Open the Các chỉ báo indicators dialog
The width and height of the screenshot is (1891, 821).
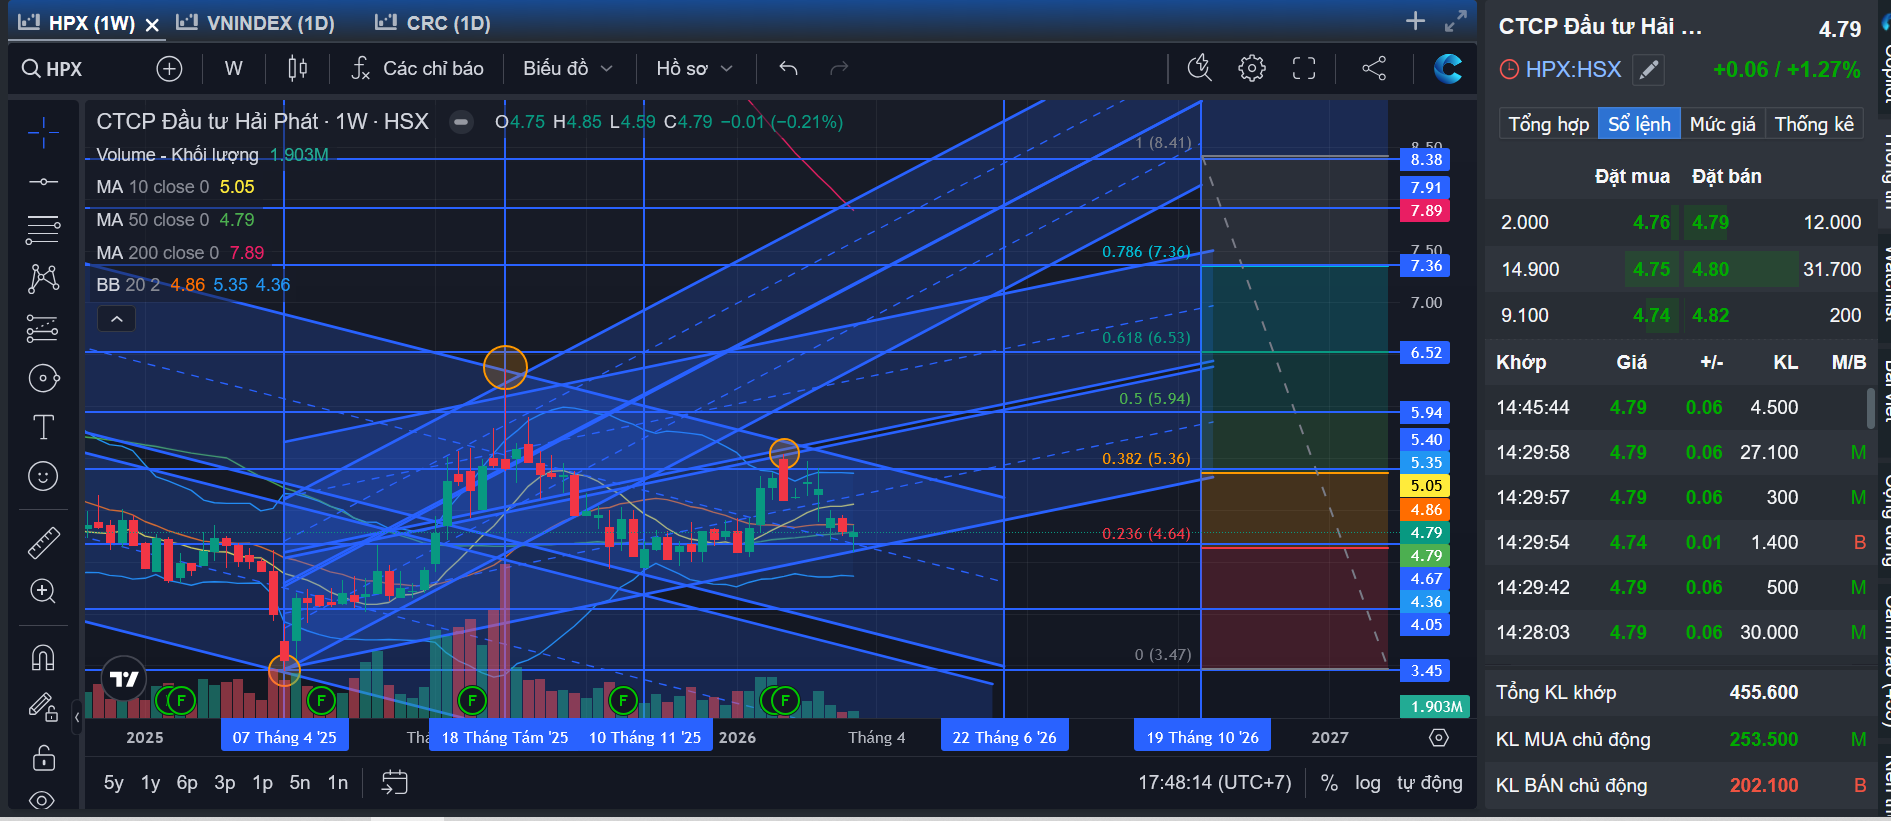coord(417,69)
